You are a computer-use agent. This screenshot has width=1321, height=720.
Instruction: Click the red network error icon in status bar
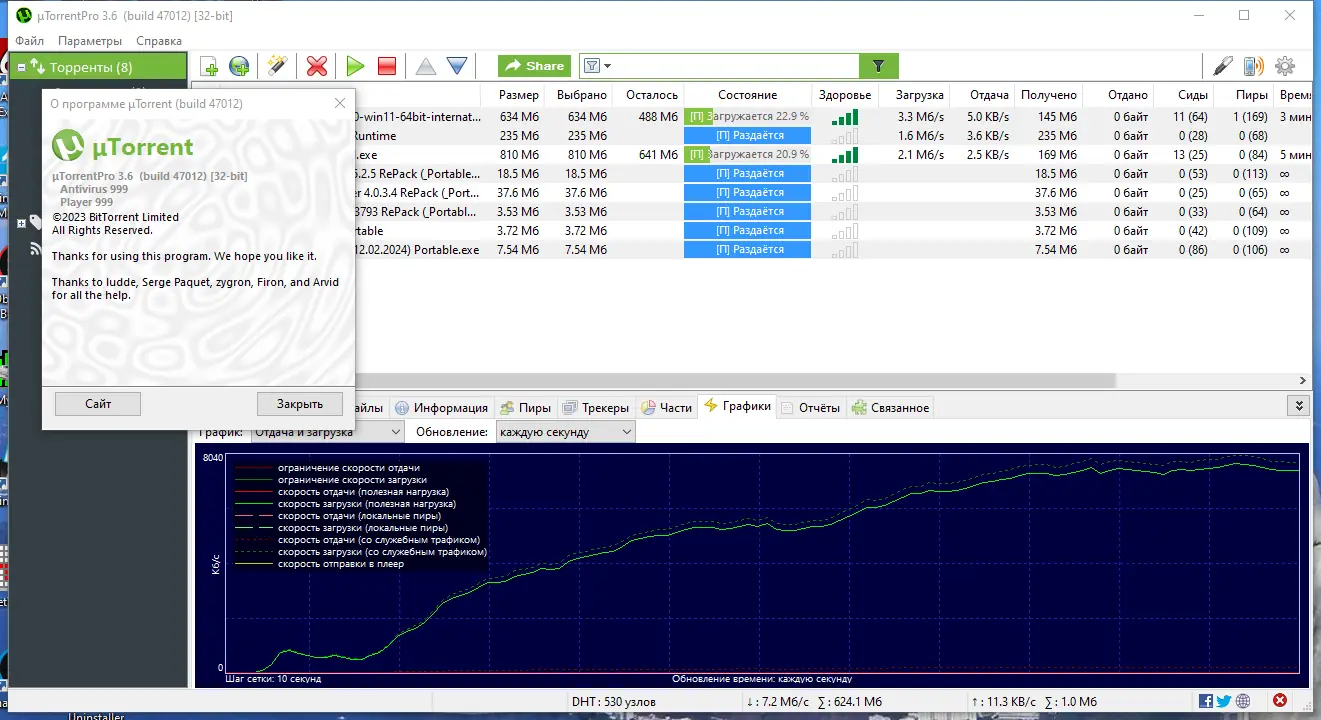(x=1280, y=701)
